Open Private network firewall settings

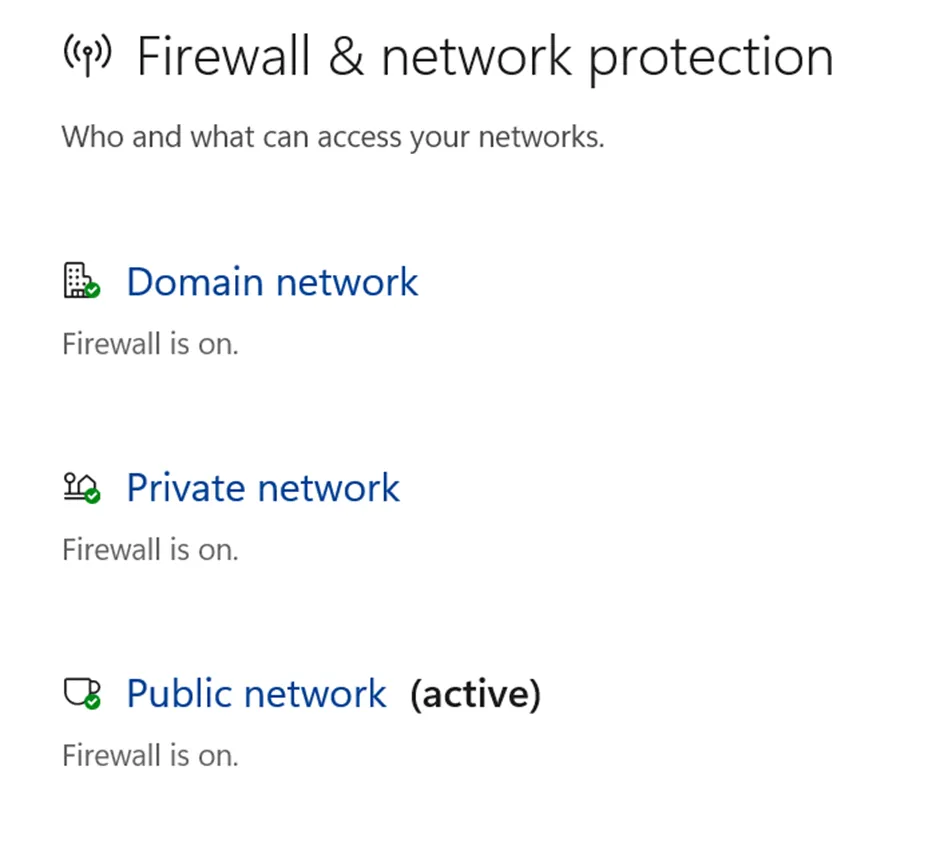pos(263,488)
